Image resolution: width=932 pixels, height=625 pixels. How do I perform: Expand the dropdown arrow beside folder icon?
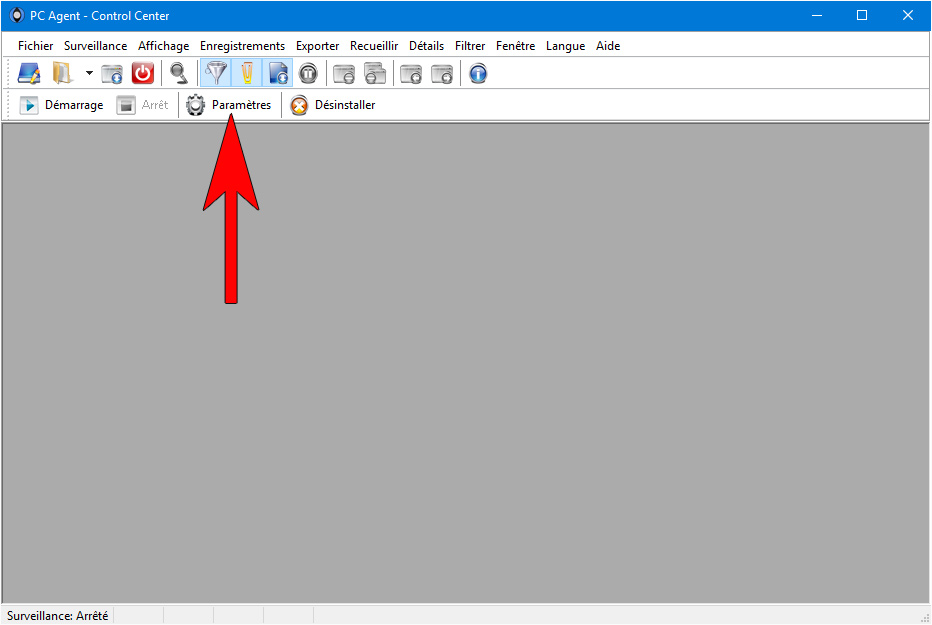pyautogui.click(x=89, y=74)
